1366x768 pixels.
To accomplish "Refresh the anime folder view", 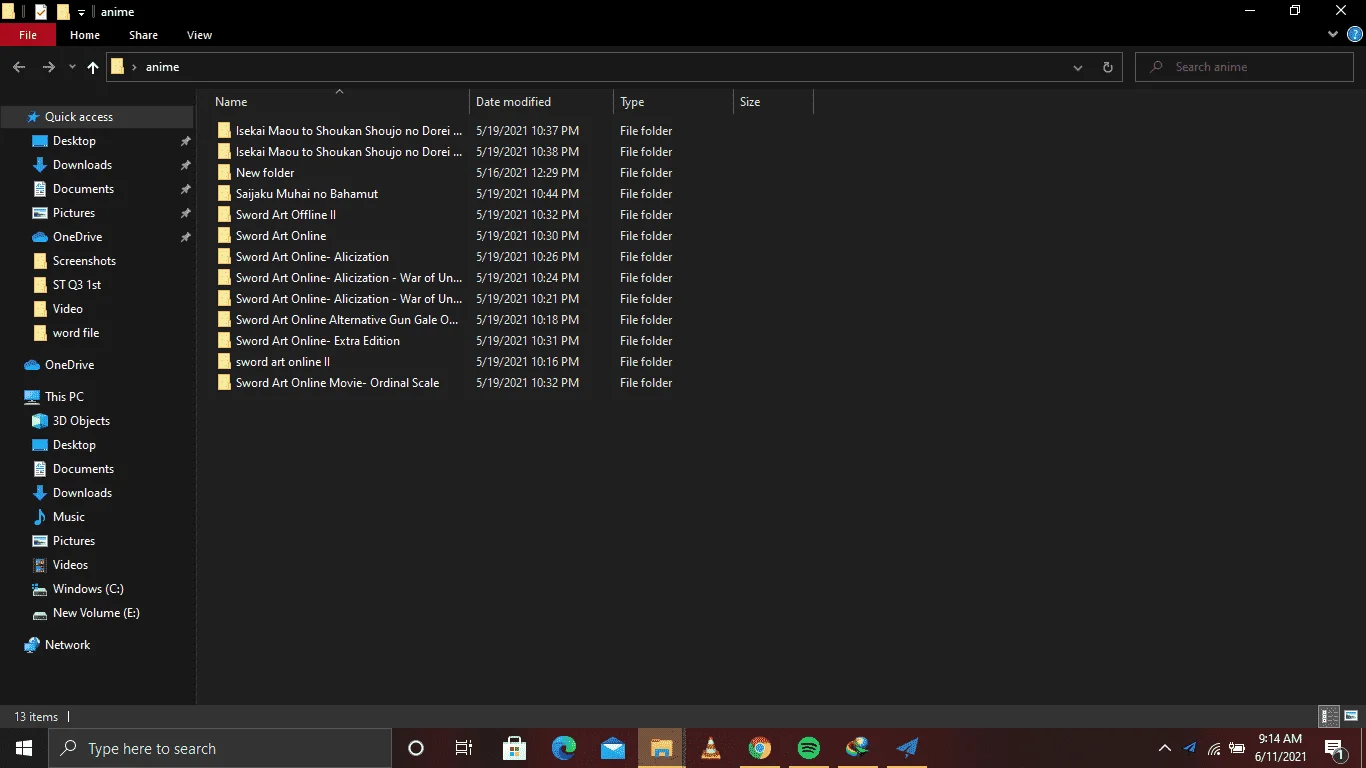I will tap(1107, 67).
